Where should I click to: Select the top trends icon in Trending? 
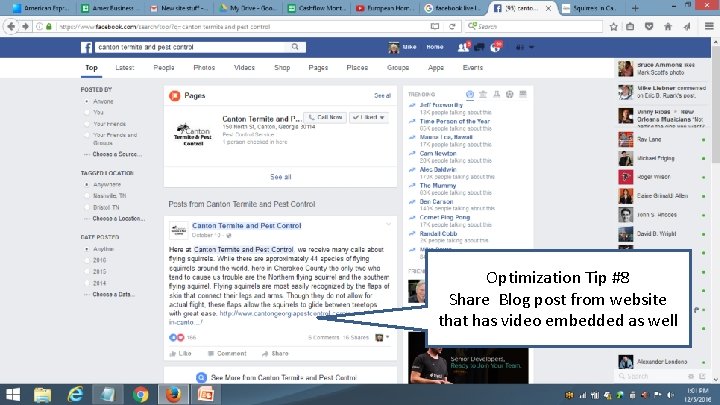point(470,95)
